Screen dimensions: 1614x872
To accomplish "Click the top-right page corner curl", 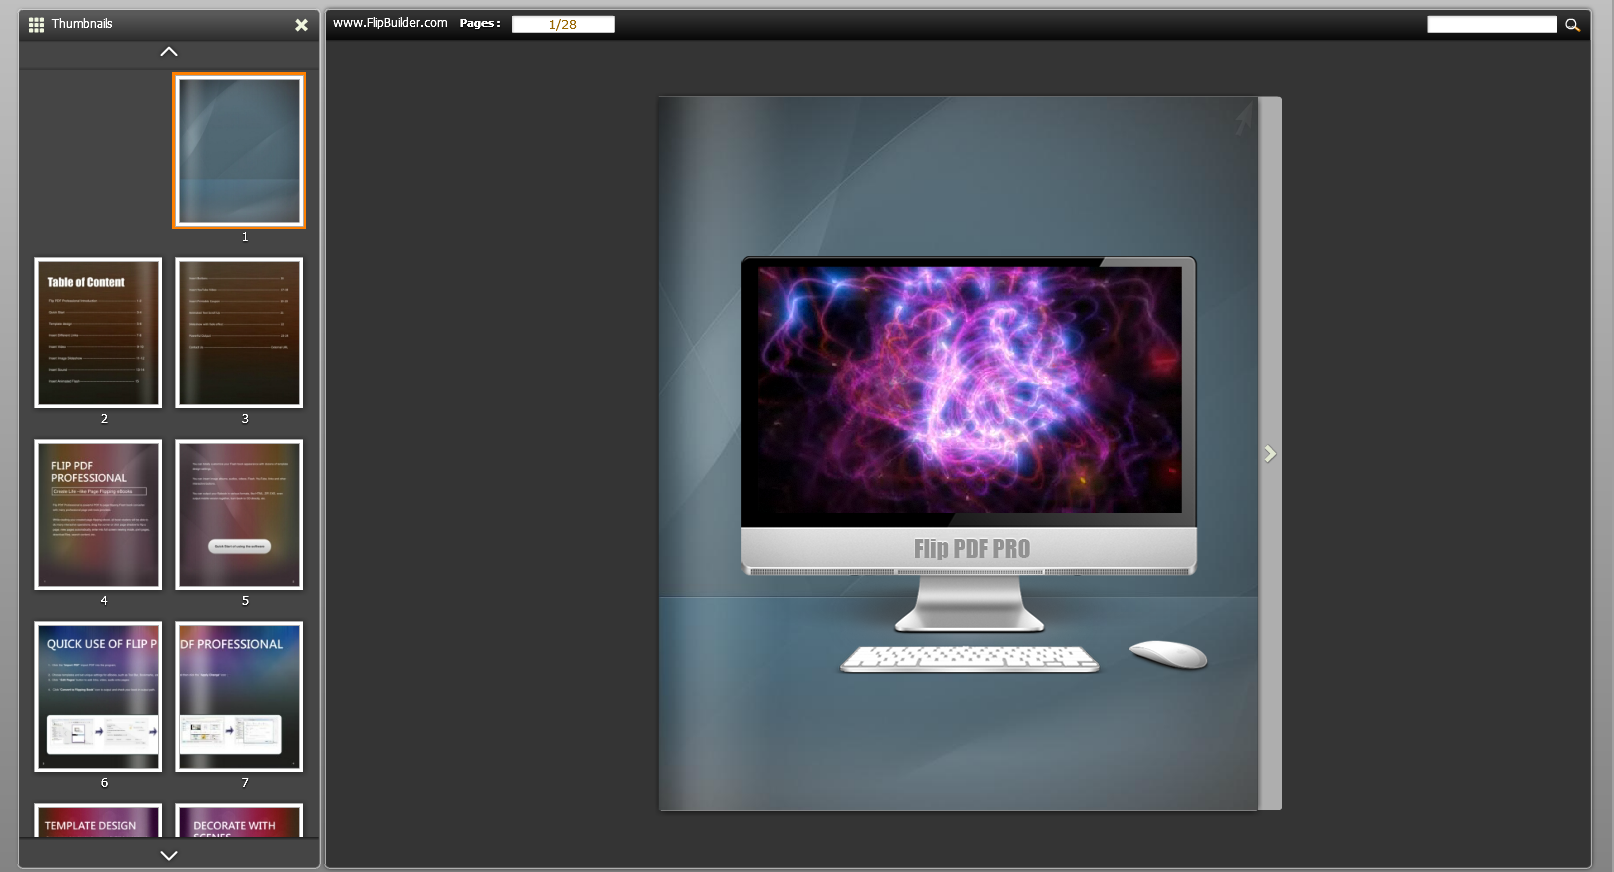I will (1242, 117).
